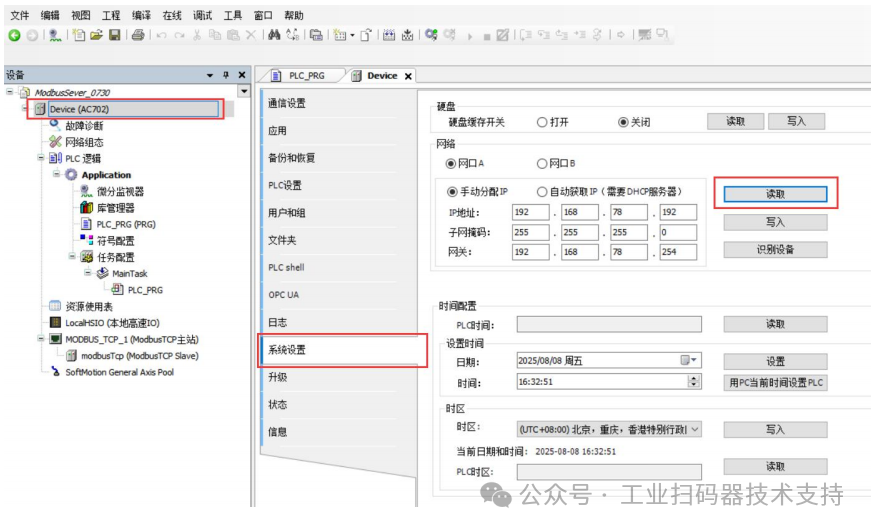The width and height of the screenshot is (871, 529).
Task: Open the 调试 menu
Action: 202,16
